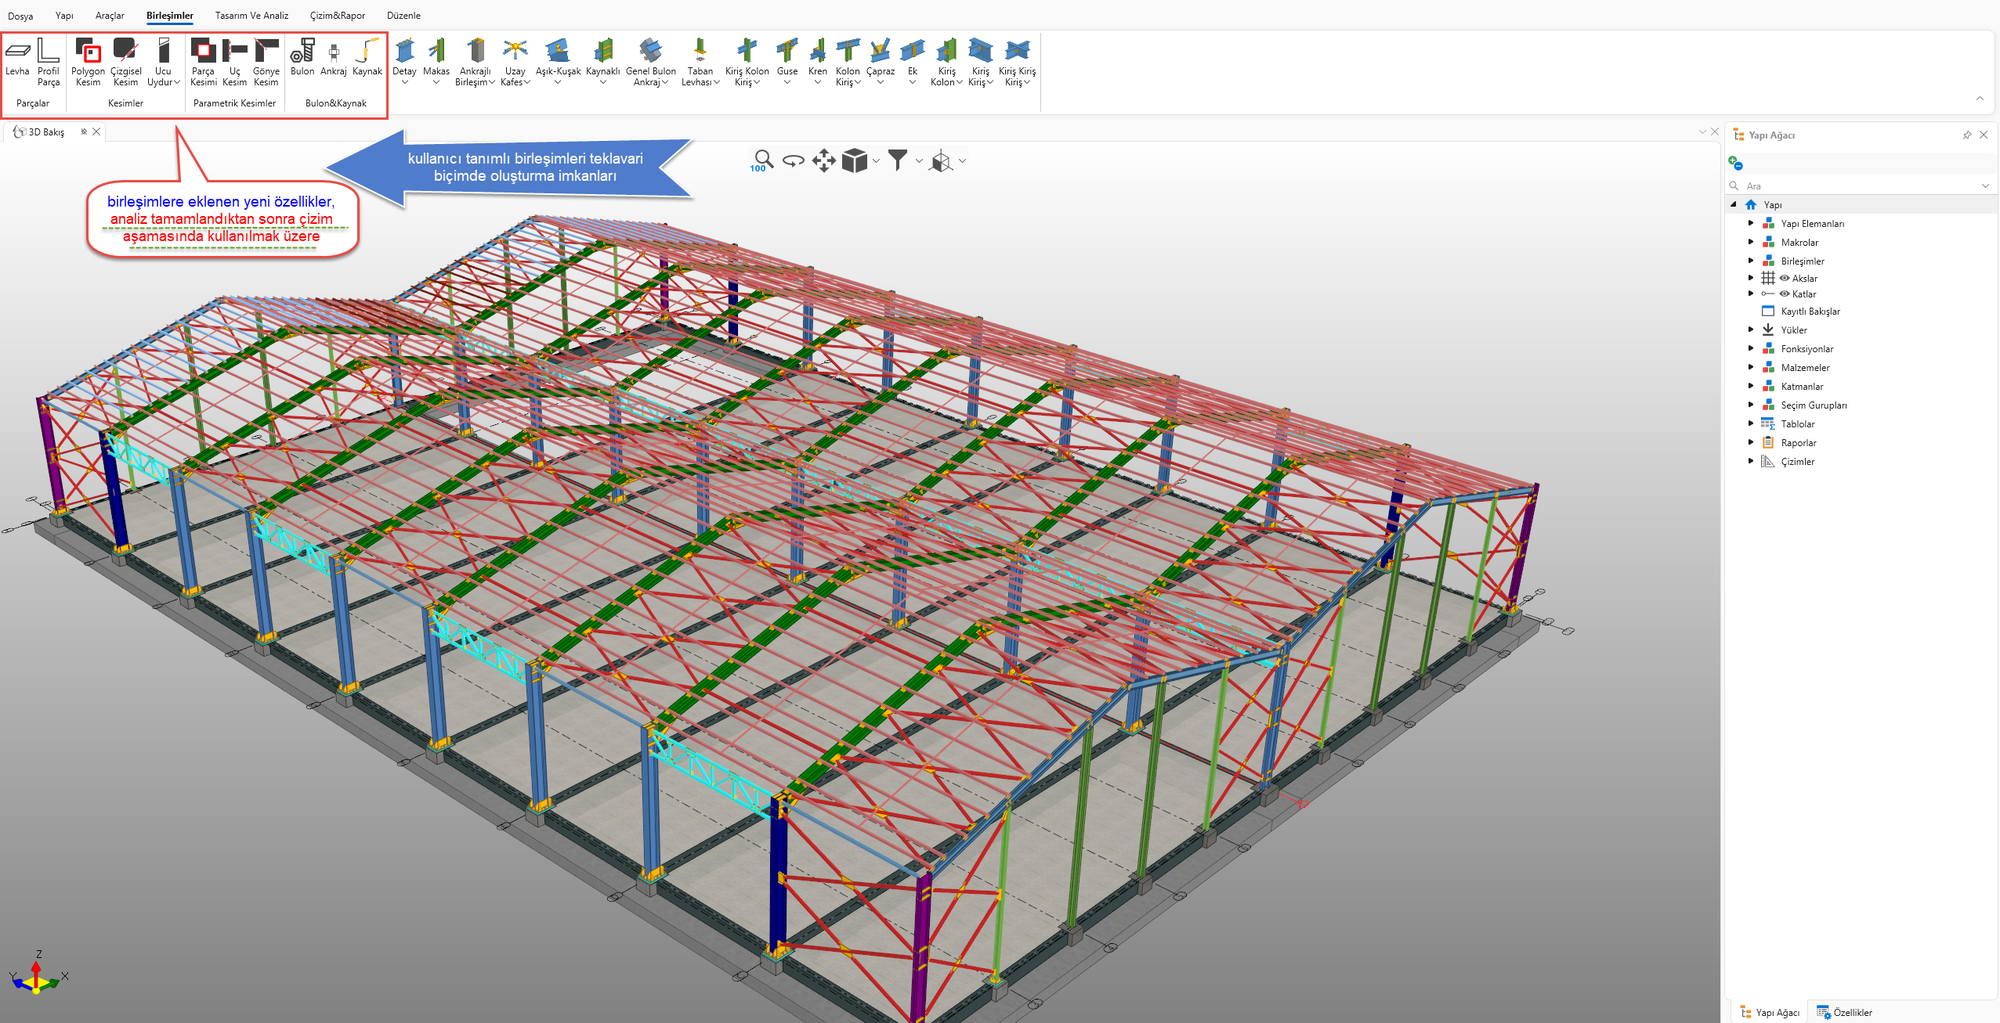The image size is (2000, 1023).
Task: Toggle visibility eye for Akslar
Action: pyautogui.click(x=1784, y=278)
